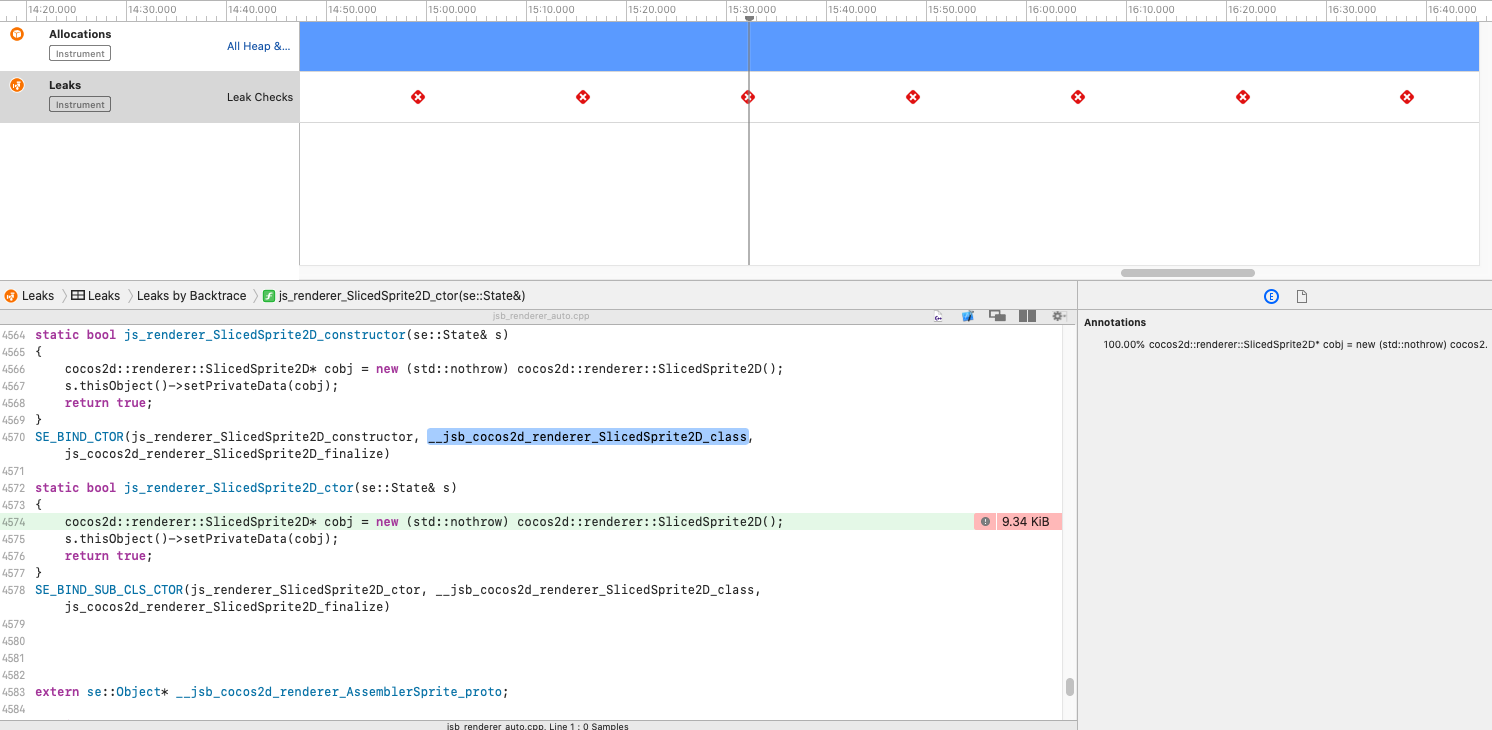Image resolution: width=1492 pixels, height=730 pixels.
Task: Select the Leaks table breadcrumb with grid icon
Action: pos(96,296)
